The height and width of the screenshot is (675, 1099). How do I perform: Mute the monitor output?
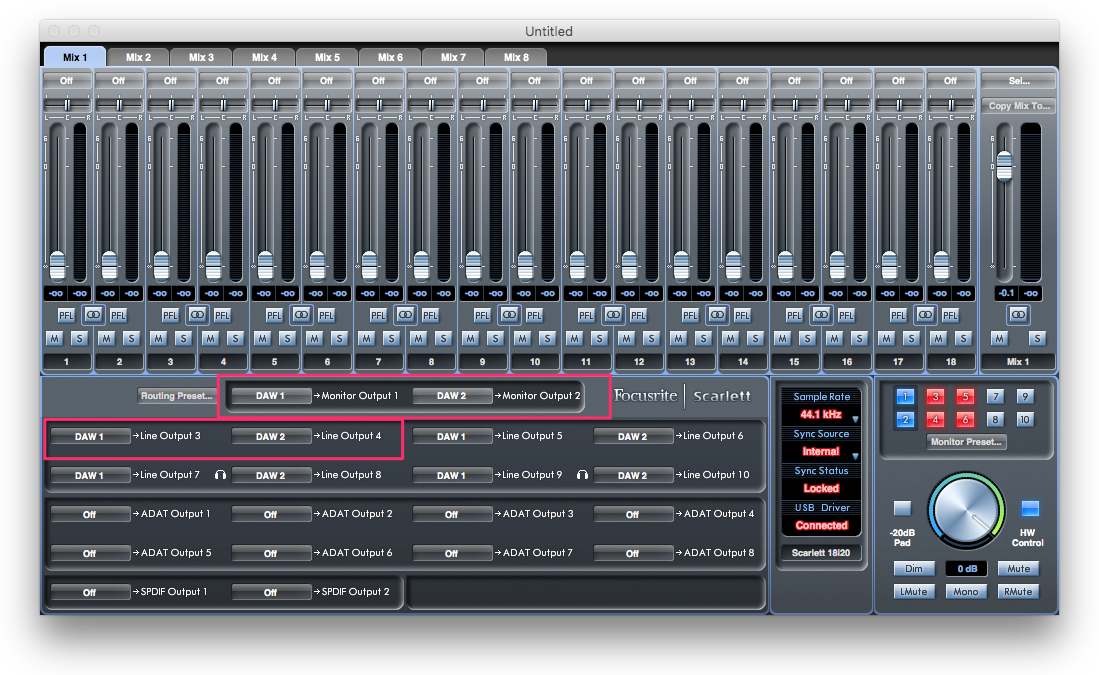coord(1018,568)
